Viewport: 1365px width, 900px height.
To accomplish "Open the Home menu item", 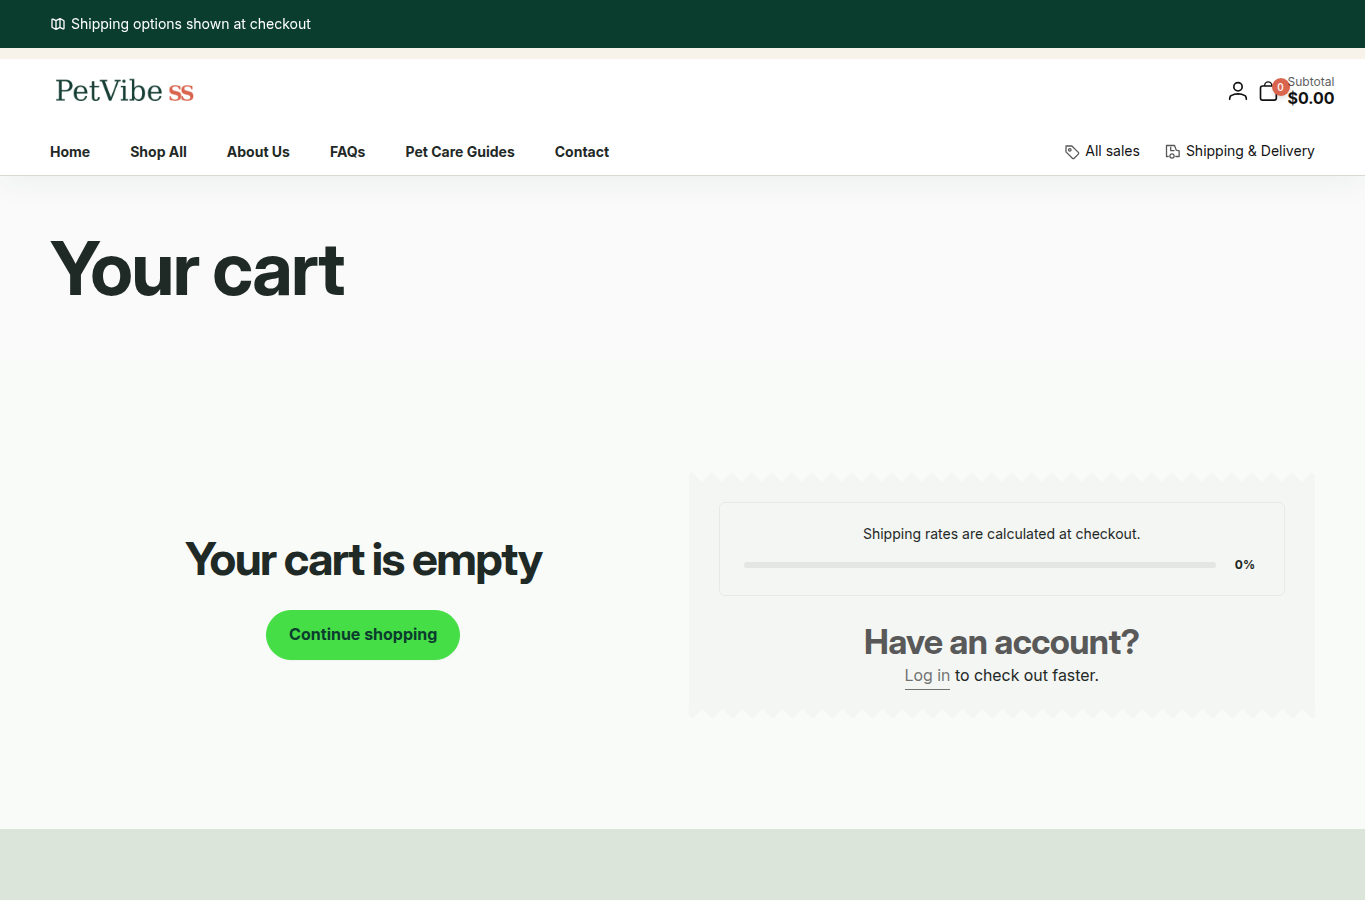I will [x=70, y=152].
